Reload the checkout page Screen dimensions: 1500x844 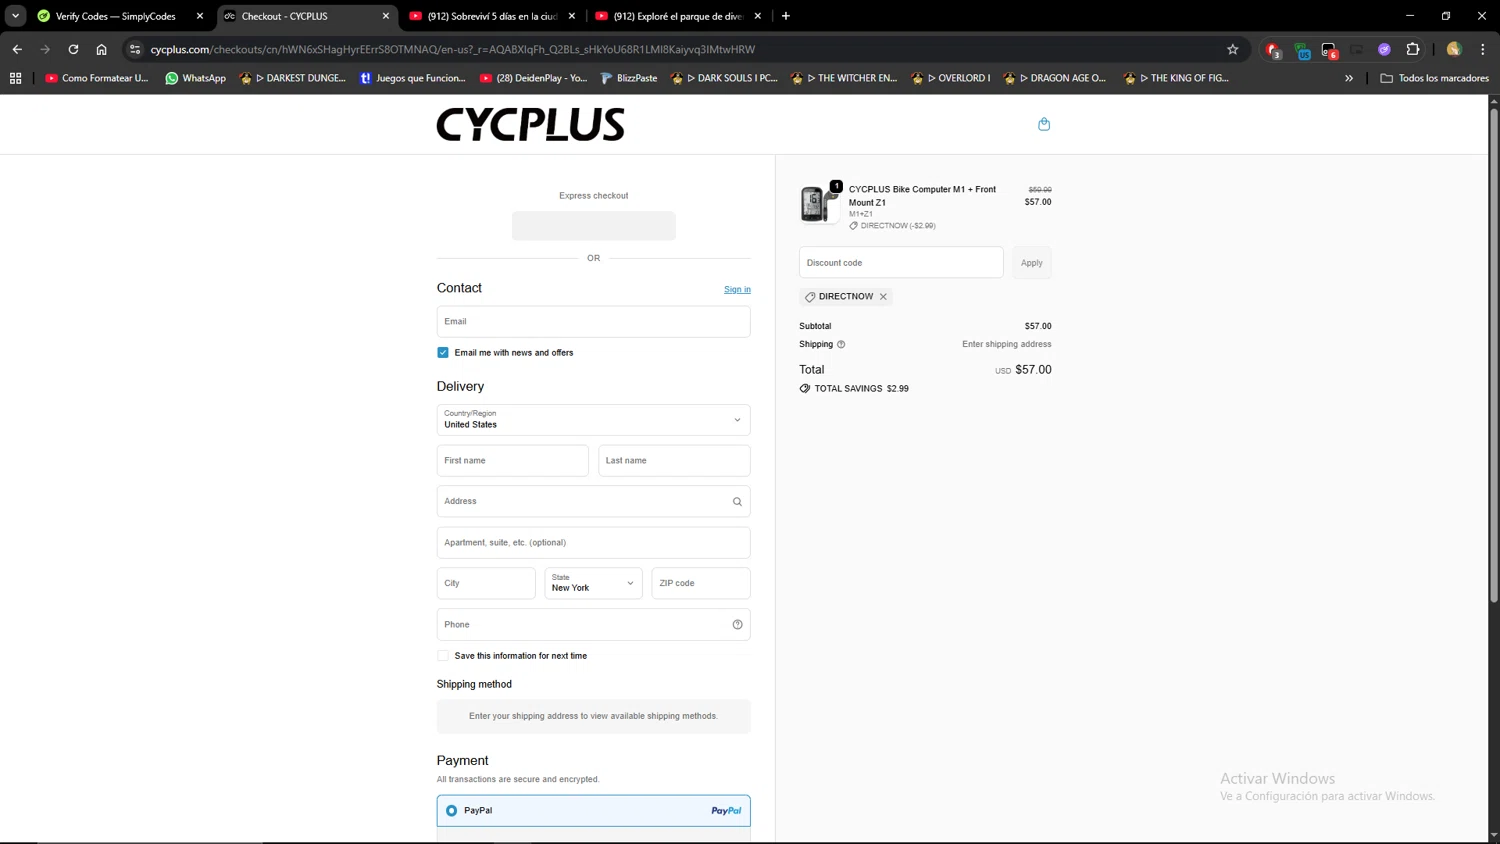pos(73,49)
